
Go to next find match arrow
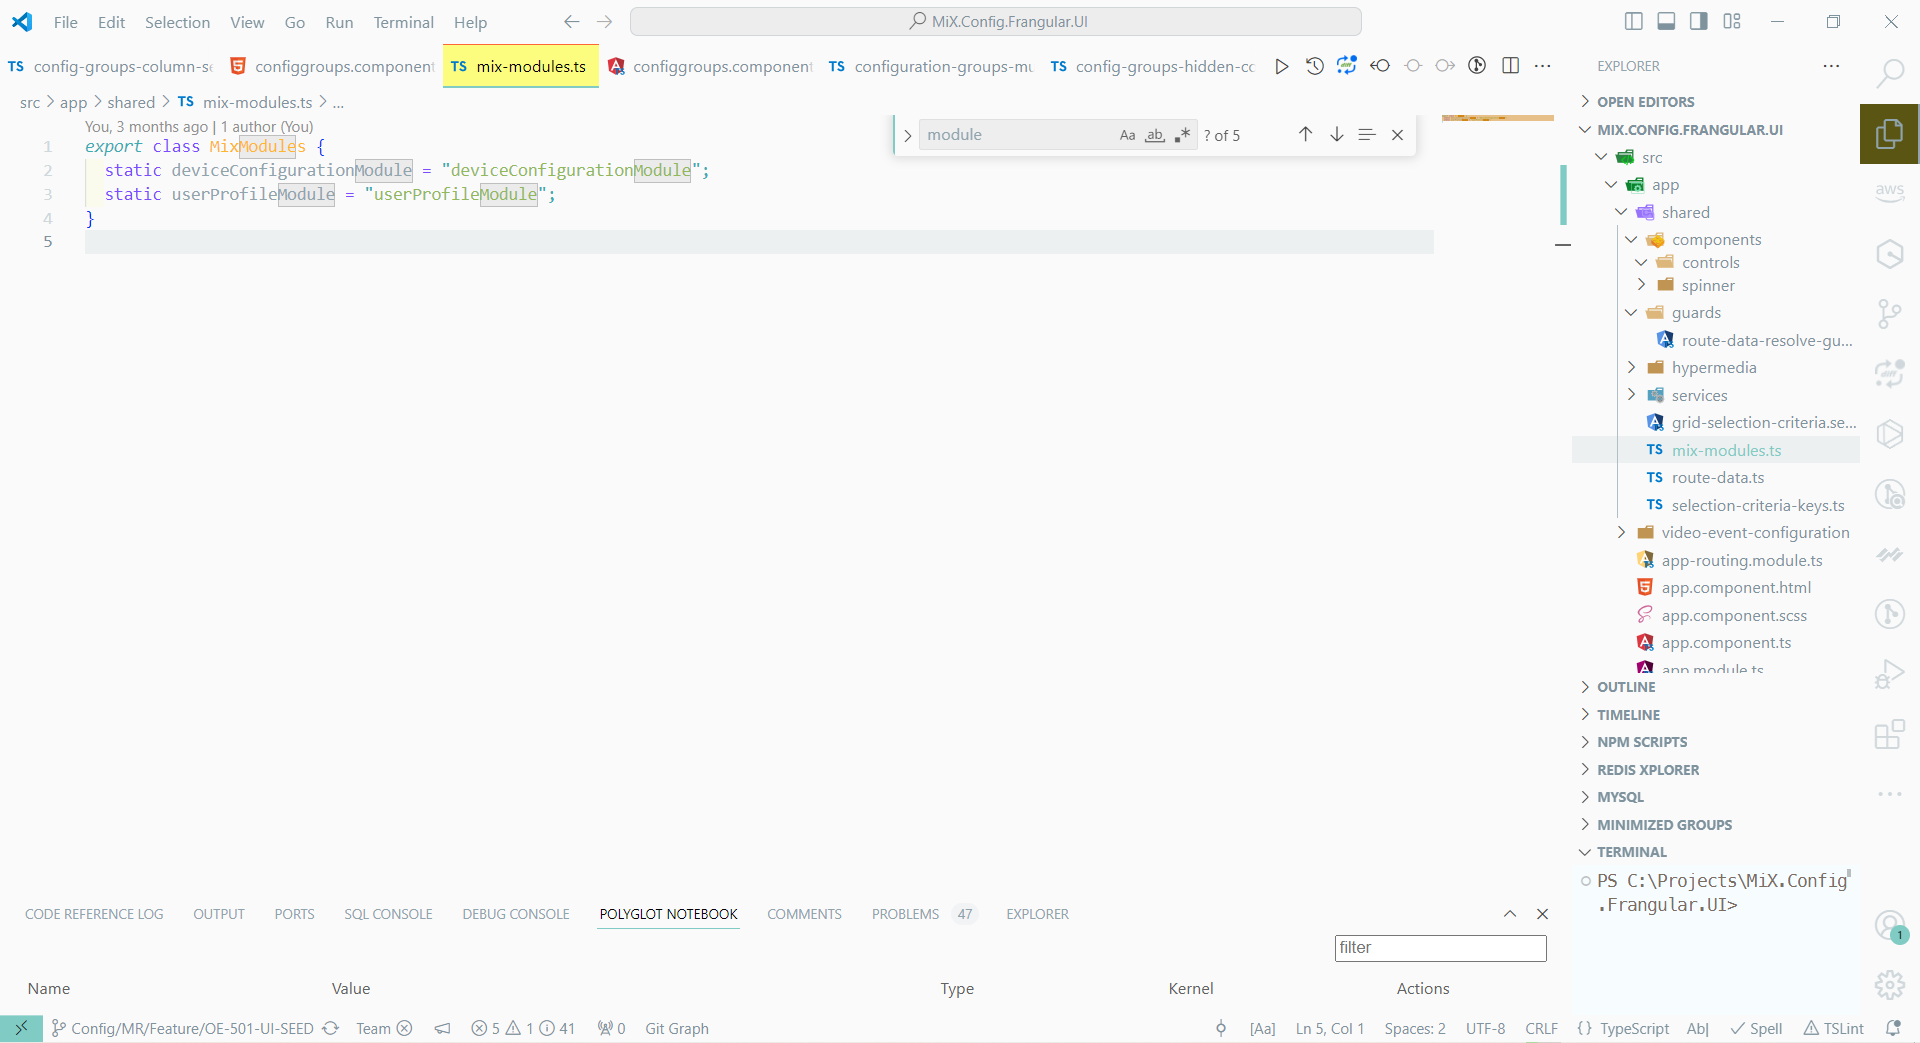pyautogui.click(x=1336, y=135)
